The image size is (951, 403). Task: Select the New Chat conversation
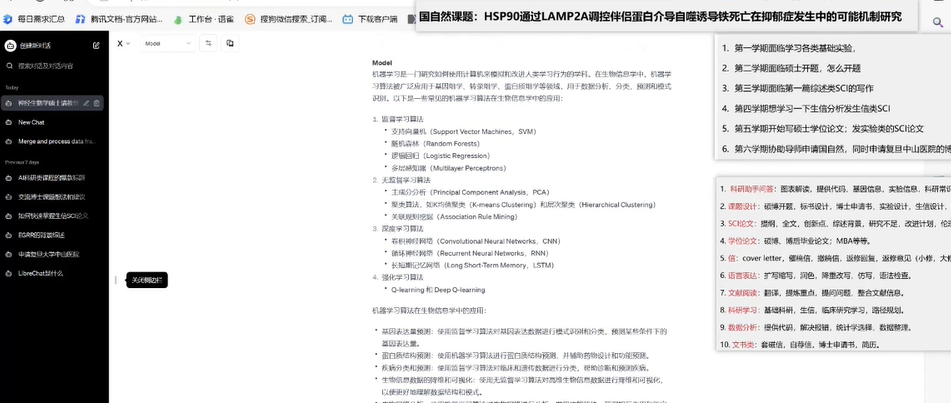point(54,122)
